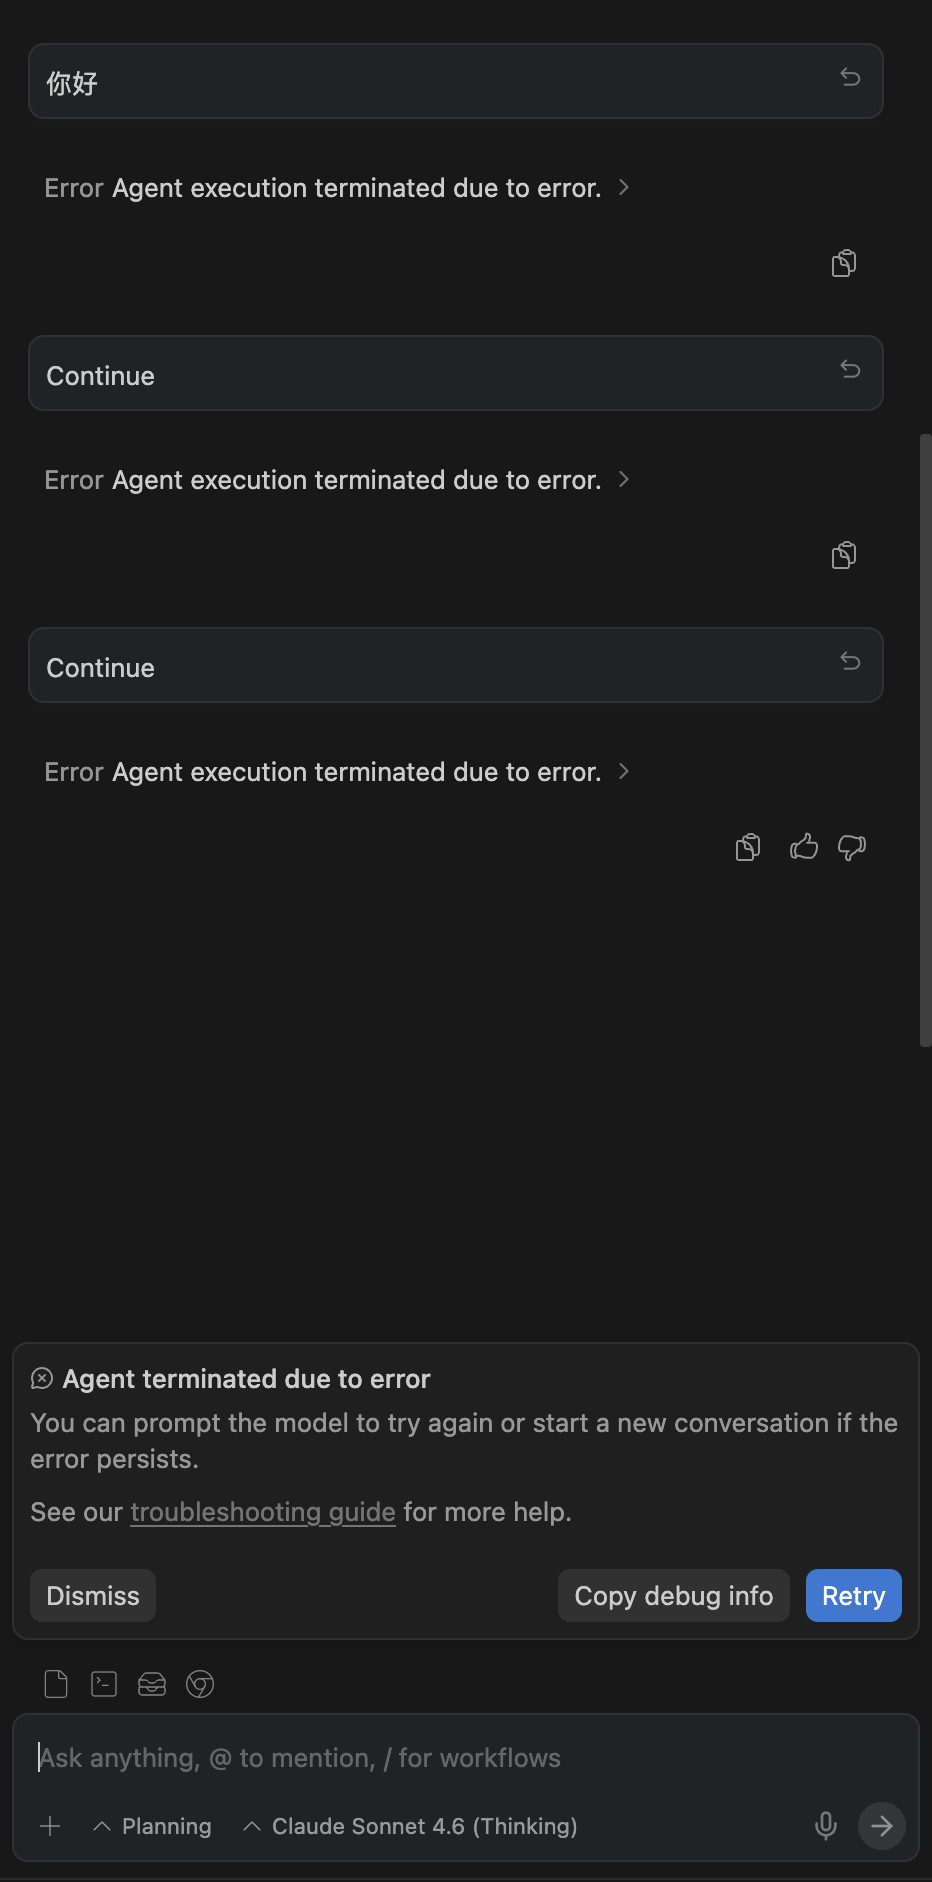Undo to the 你好 message
Image resolution: width=932 pixels, height=1882 pixels.
pos(850,78)
